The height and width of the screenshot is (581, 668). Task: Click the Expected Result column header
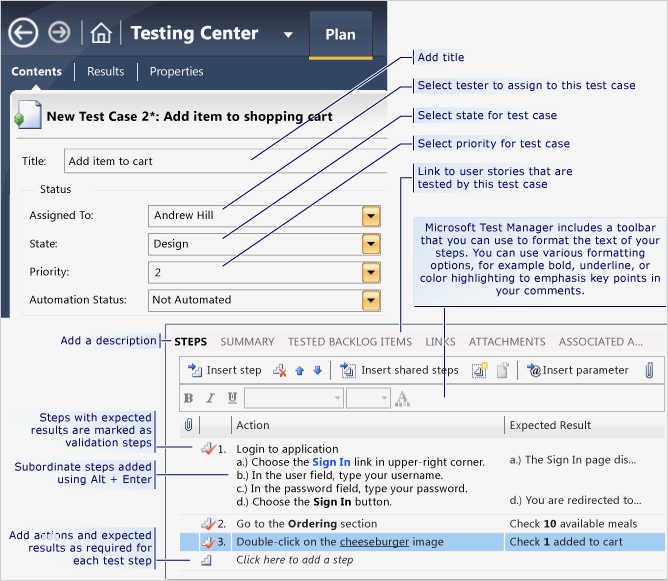point(550,425)
